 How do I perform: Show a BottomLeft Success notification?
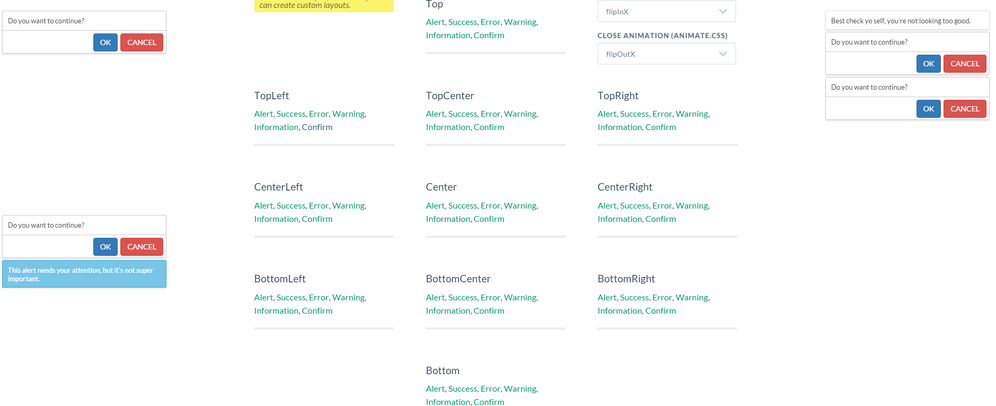pos(291,297)
